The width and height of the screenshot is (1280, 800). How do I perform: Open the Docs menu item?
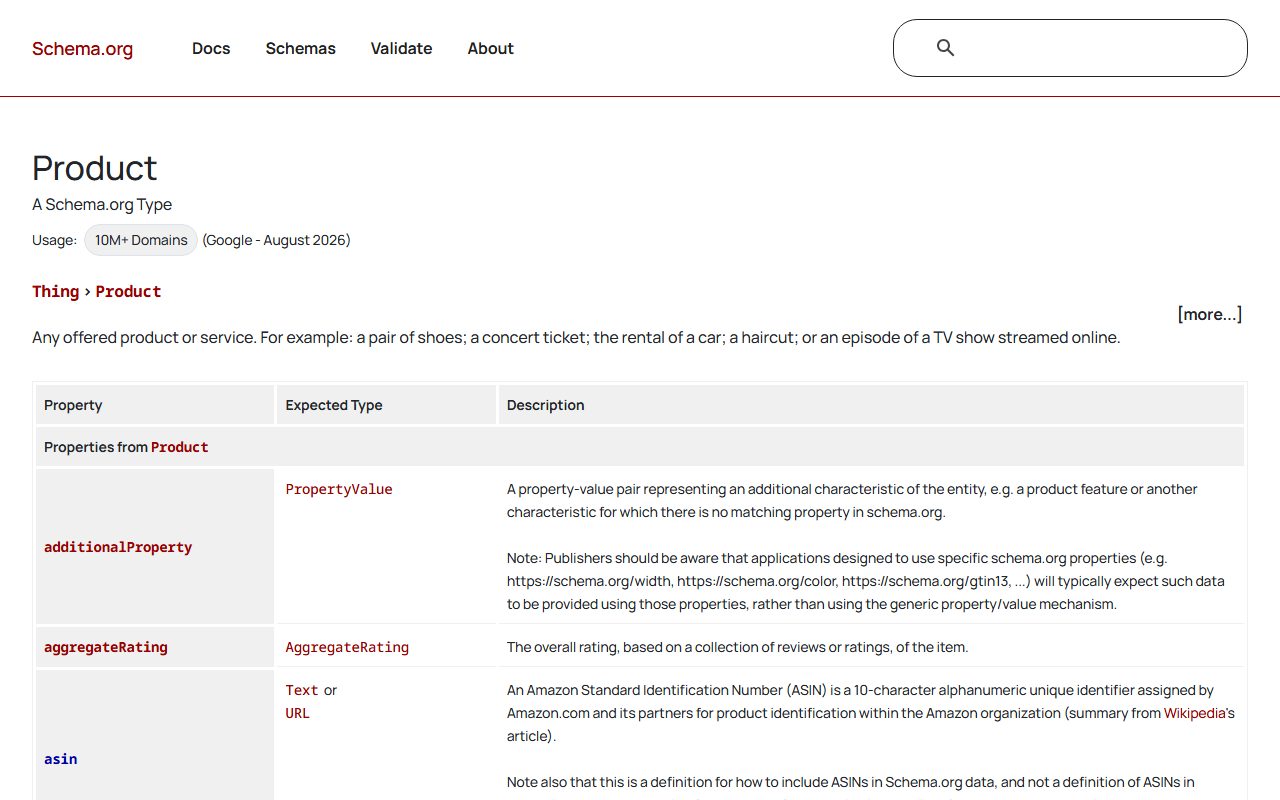(211, 48)
